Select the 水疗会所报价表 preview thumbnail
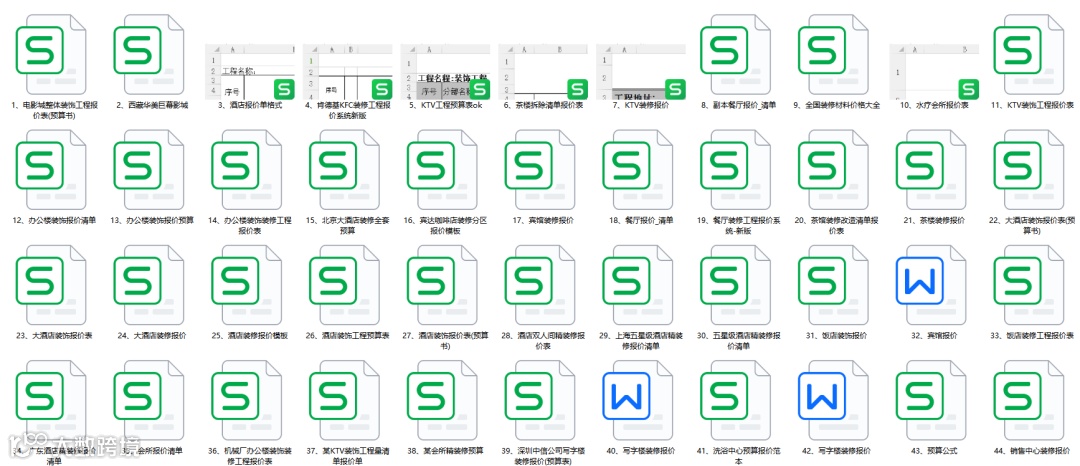 935,72
